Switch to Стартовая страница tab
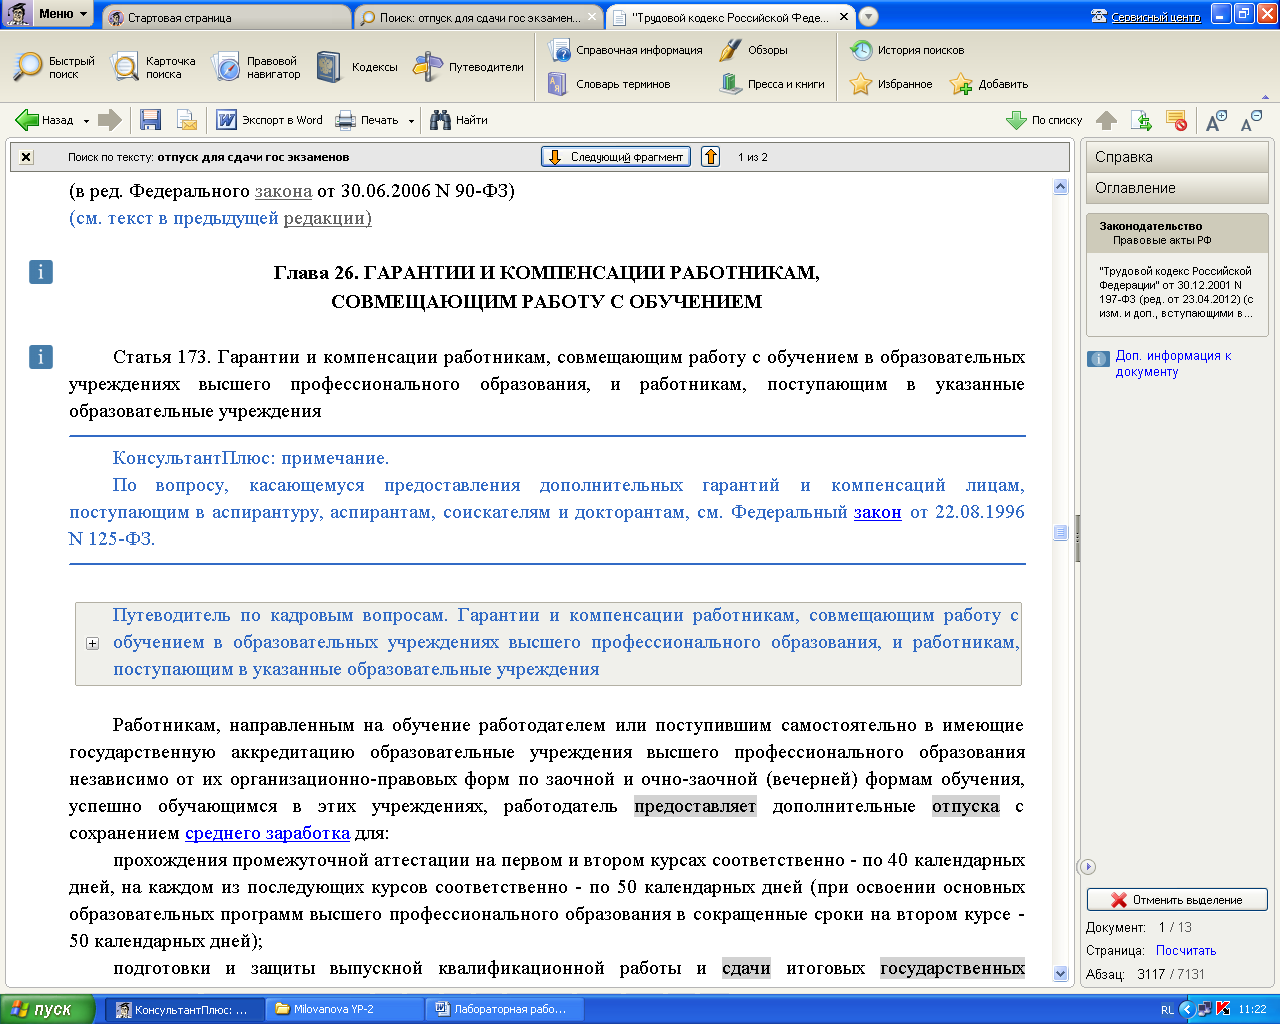 click(x=225, y=17)
